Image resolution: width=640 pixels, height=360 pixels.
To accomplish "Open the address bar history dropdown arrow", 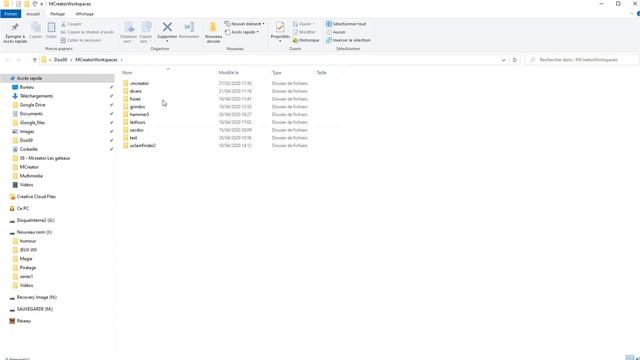I will click(x=503, y=60).
